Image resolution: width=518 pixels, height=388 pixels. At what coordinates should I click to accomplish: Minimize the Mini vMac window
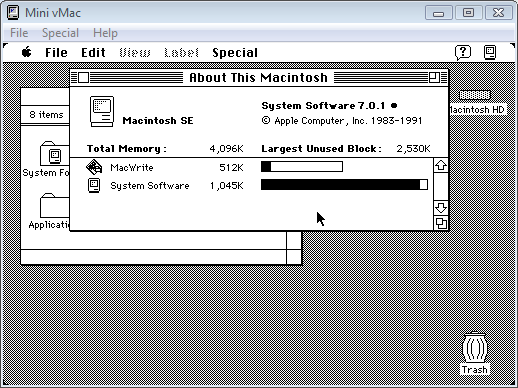coord(439,13)
